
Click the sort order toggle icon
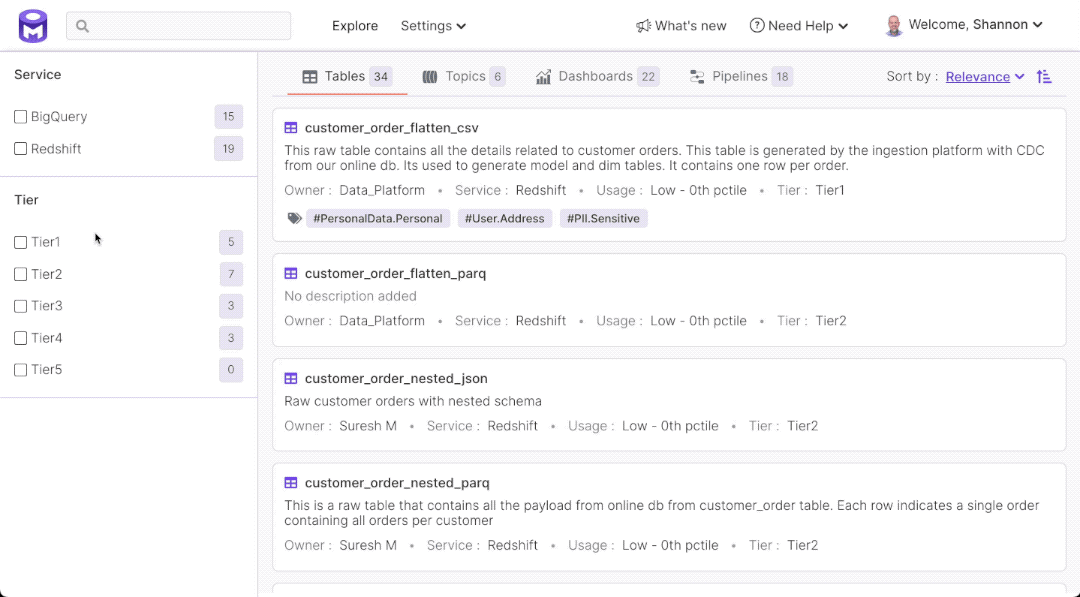point(1044,77)
